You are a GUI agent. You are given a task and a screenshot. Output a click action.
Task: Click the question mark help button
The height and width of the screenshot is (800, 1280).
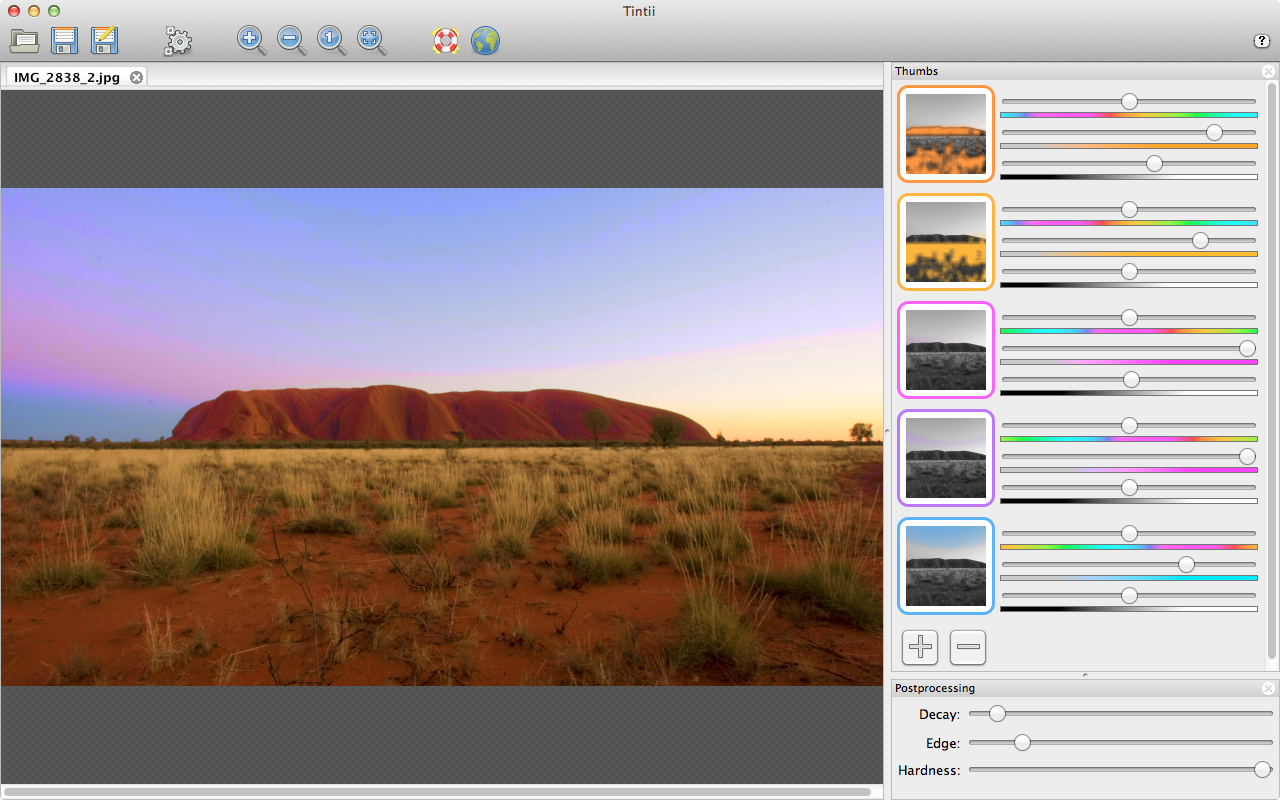pos(1261,41)
